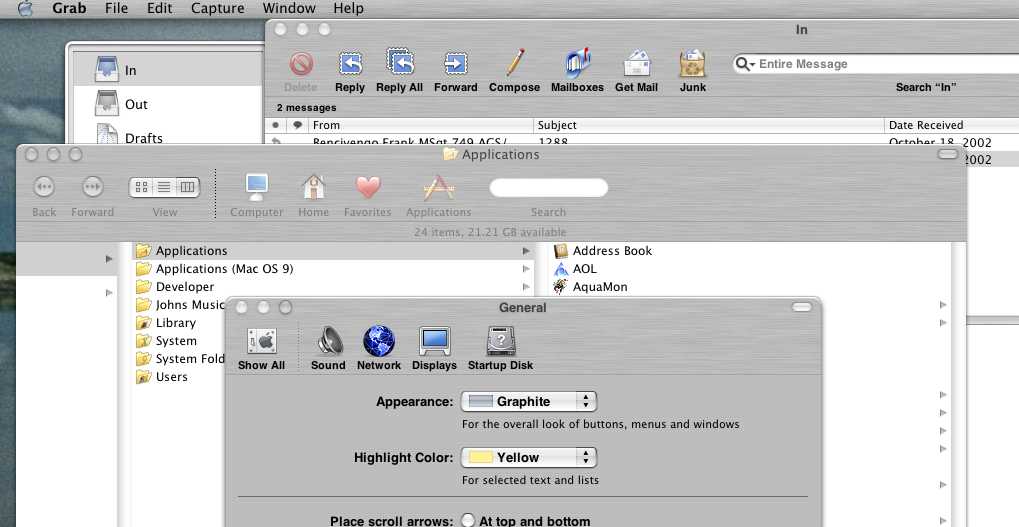Toggle the Finder toolbar pill button
The height and width of the screenshot is (527, 1019).
pos(948,154)
